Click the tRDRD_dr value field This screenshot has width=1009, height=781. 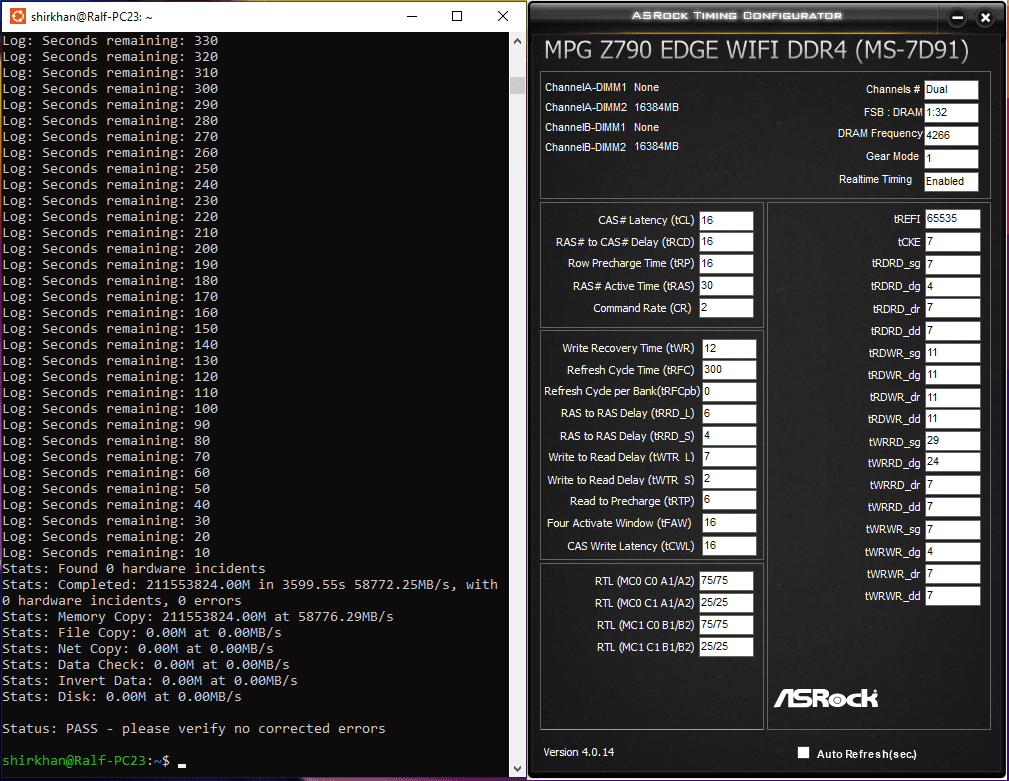point(953,308)
